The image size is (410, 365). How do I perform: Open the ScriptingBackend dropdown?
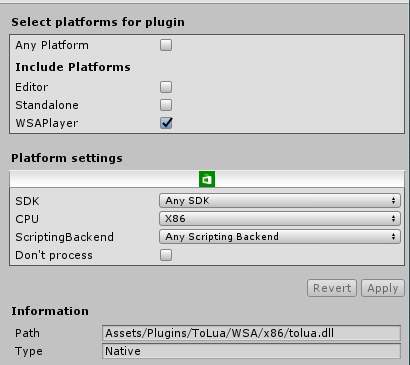click(280, 237)
